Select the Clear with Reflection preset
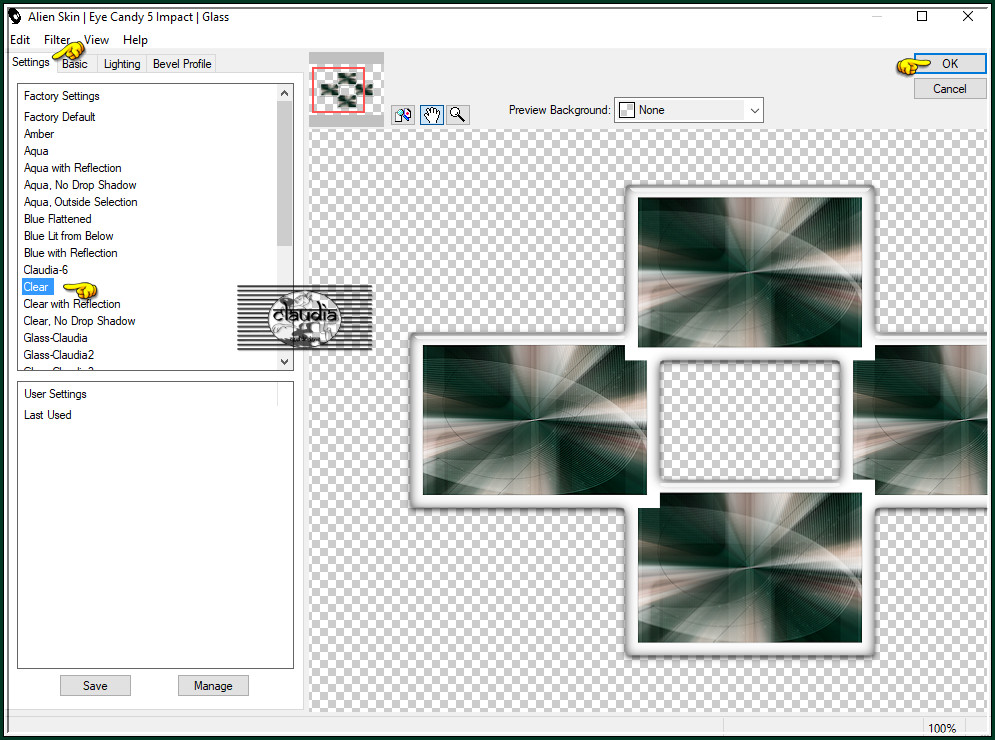The image size is (995, 740). point(72,304)
